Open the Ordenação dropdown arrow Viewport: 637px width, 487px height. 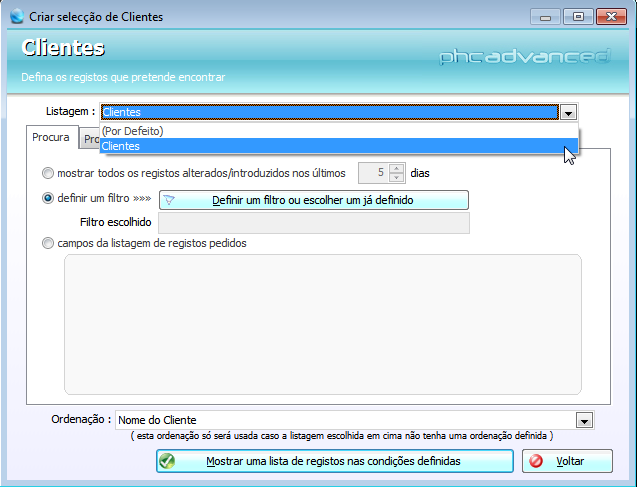[585, 420]
